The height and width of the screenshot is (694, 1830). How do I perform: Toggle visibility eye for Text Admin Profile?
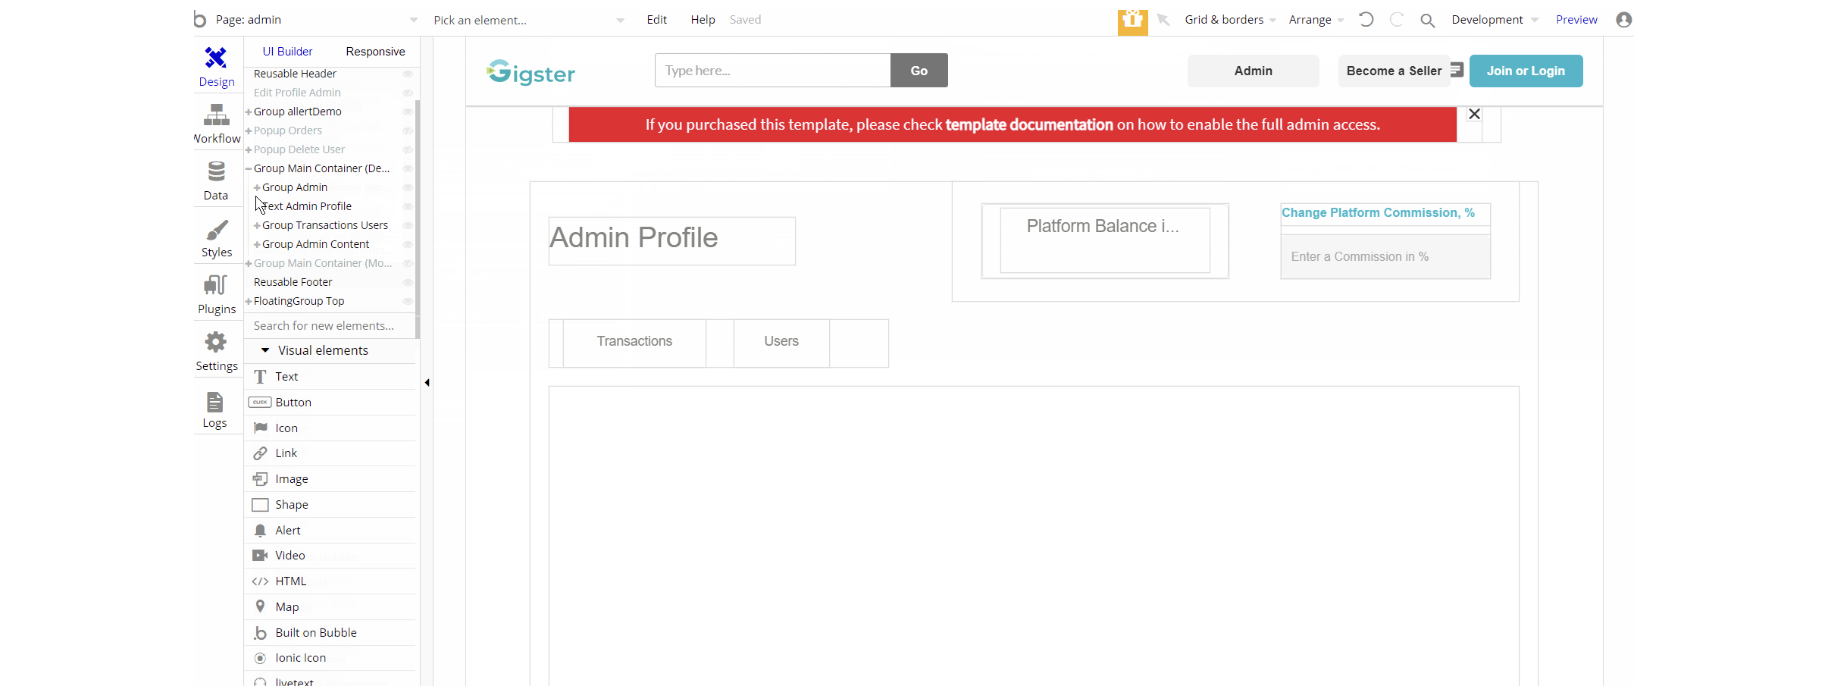pos(407,207)
